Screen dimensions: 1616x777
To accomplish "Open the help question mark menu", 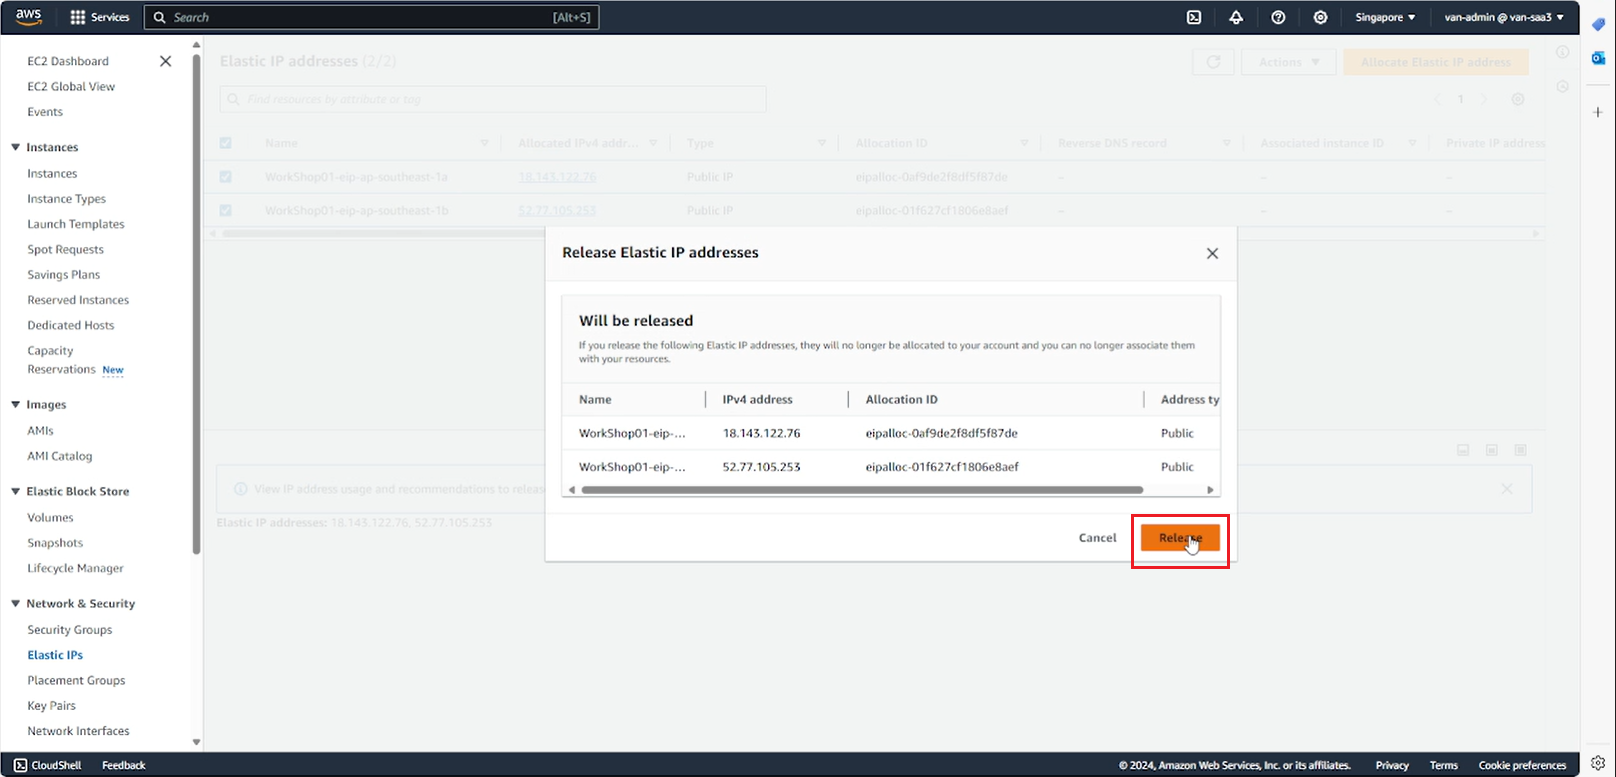I will tap(1278, 17).
